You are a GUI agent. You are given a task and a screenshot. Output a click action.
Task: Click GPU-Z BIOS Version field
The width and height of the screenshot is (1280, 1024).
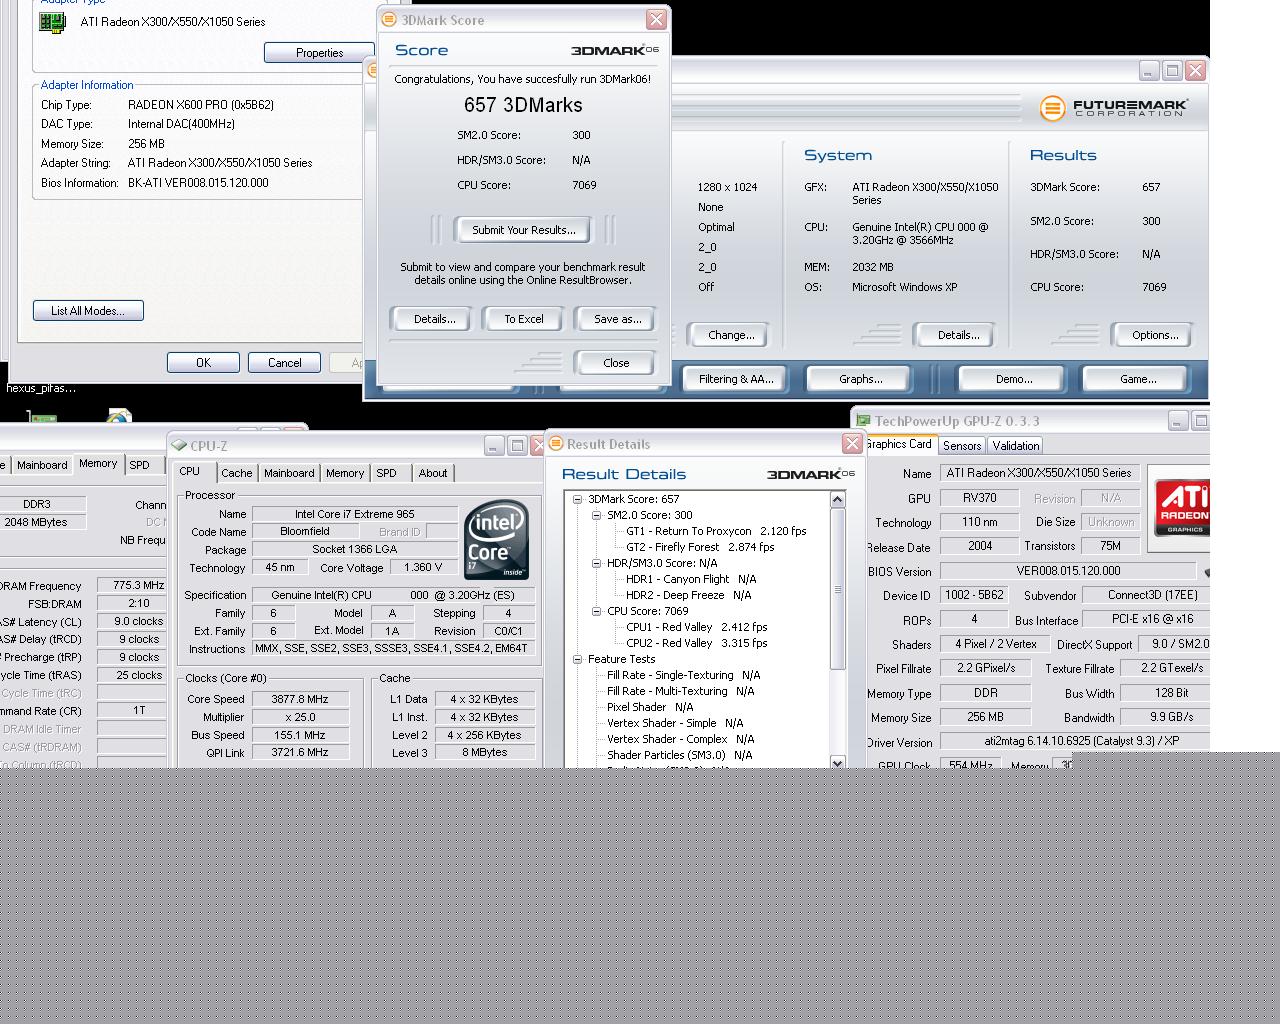(x=1067, y=571)
